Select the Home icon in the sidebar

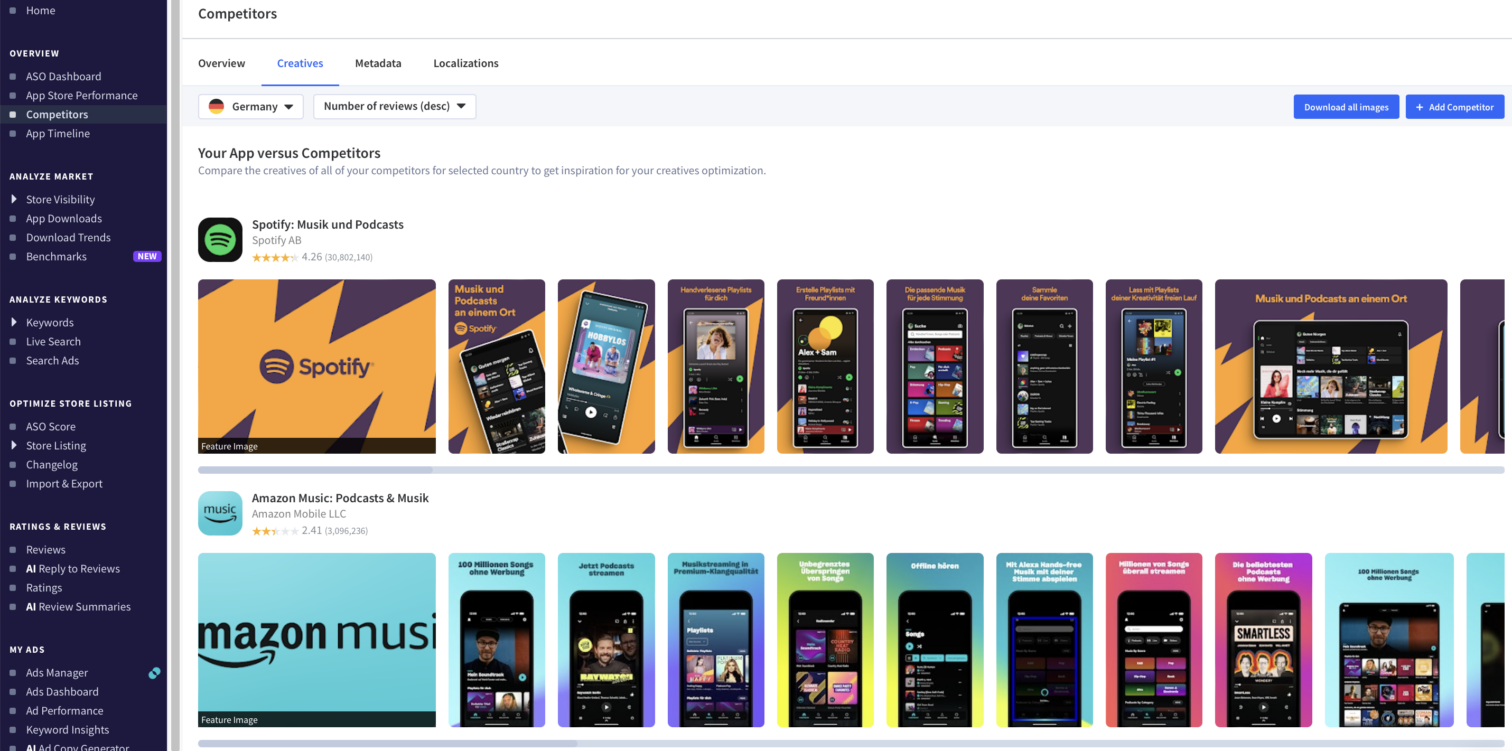pyautogui.click(x=13, y=10)
